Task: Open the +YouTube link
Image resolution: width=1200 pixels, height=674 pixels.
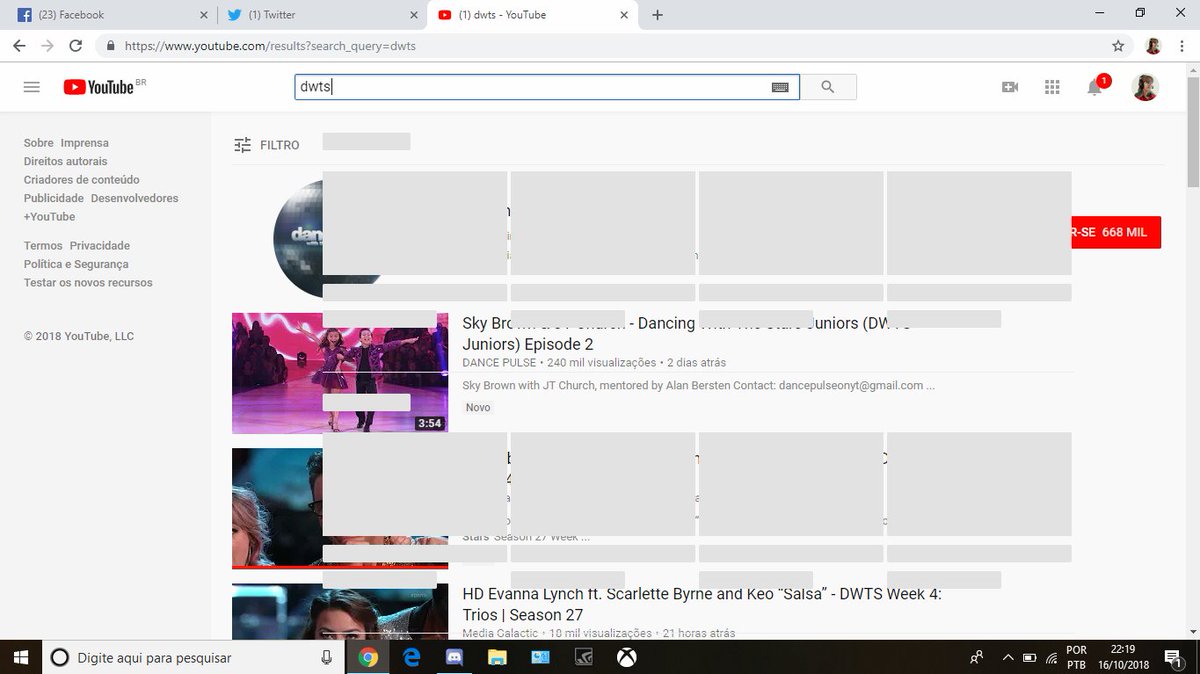Action: pyautogui.click(x=50, y=217)
